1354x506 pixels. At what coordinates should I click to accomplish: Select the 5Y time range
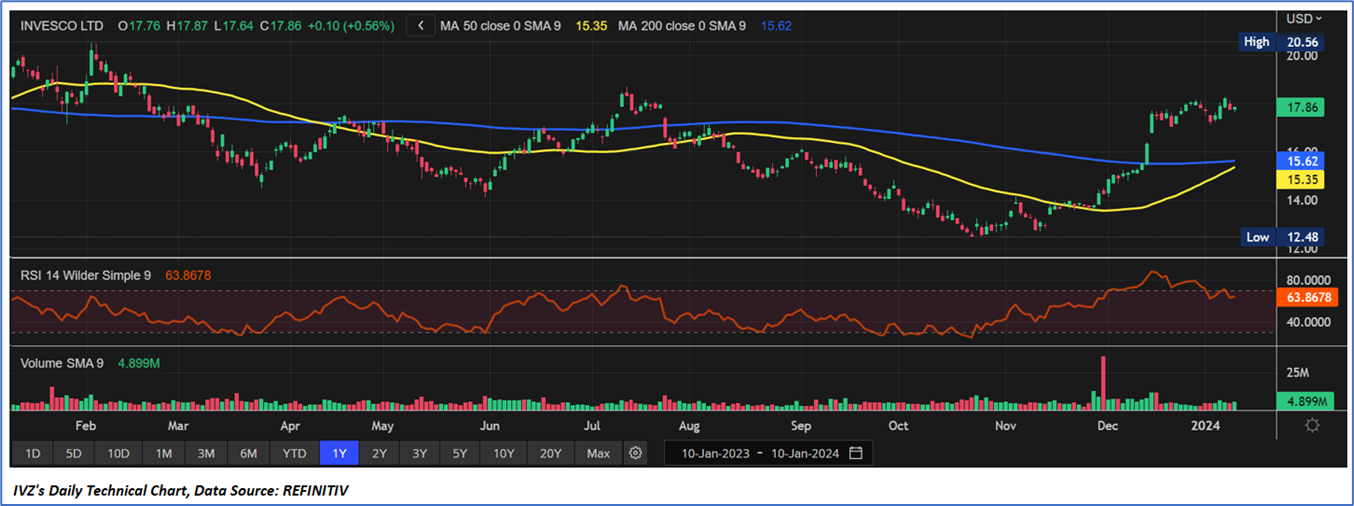[x=459, y=453]
